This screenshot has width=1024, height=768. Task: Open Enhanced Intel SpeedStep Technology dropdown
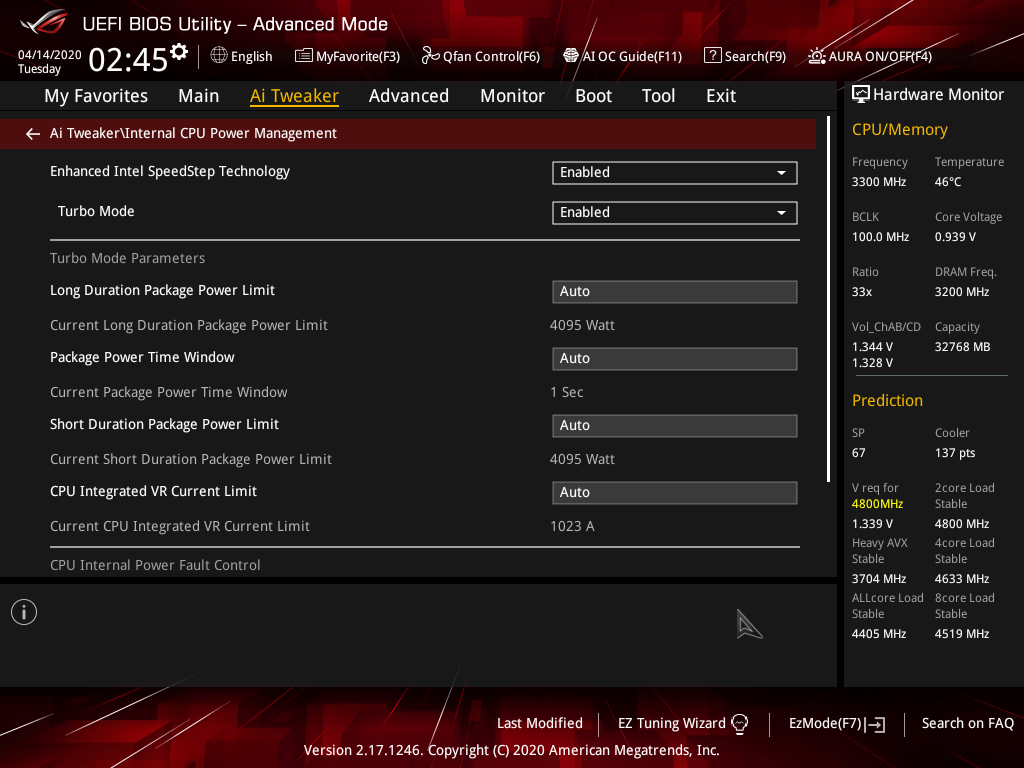(675, 173)
